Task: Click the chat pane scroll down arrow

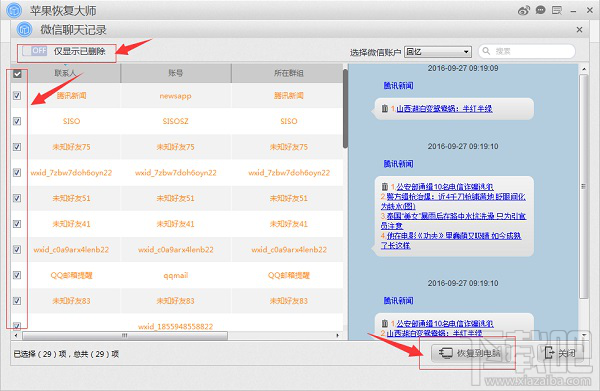Action: 584,335
